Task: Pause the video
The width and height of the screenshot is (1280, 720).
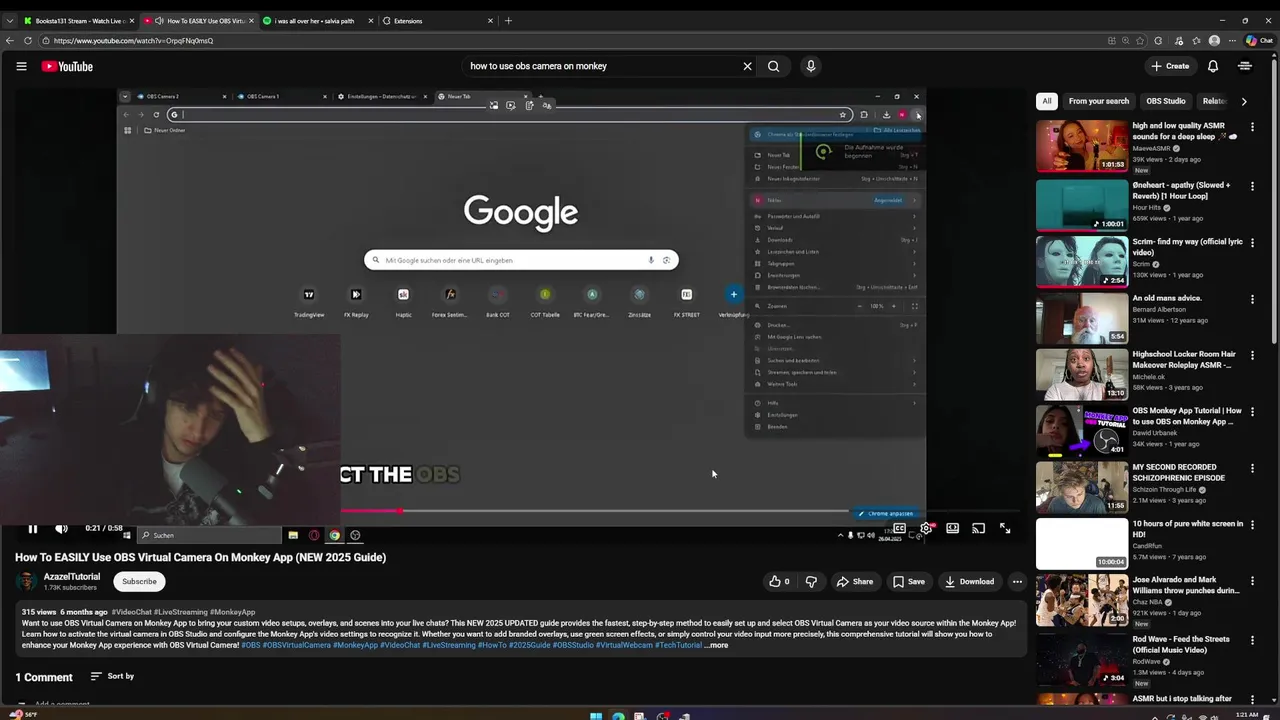Action: click(x=32, y=529)
